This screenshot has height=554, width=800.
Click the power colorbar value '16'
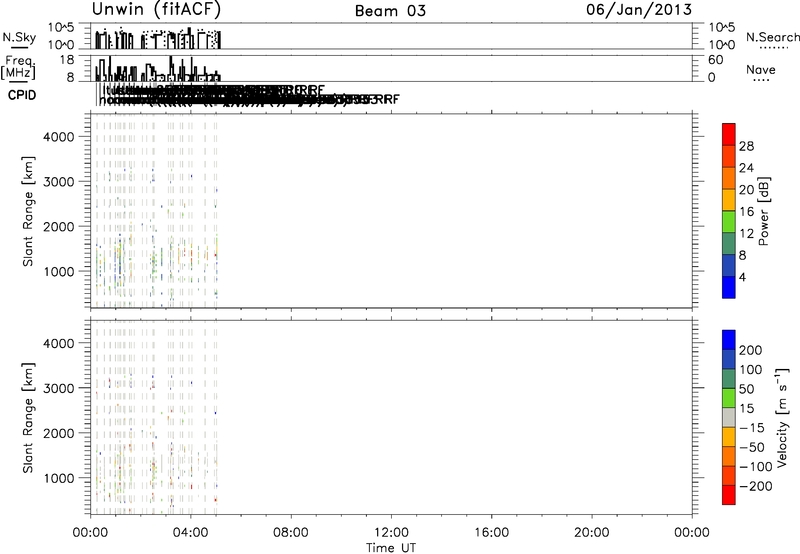pos(746,212)
